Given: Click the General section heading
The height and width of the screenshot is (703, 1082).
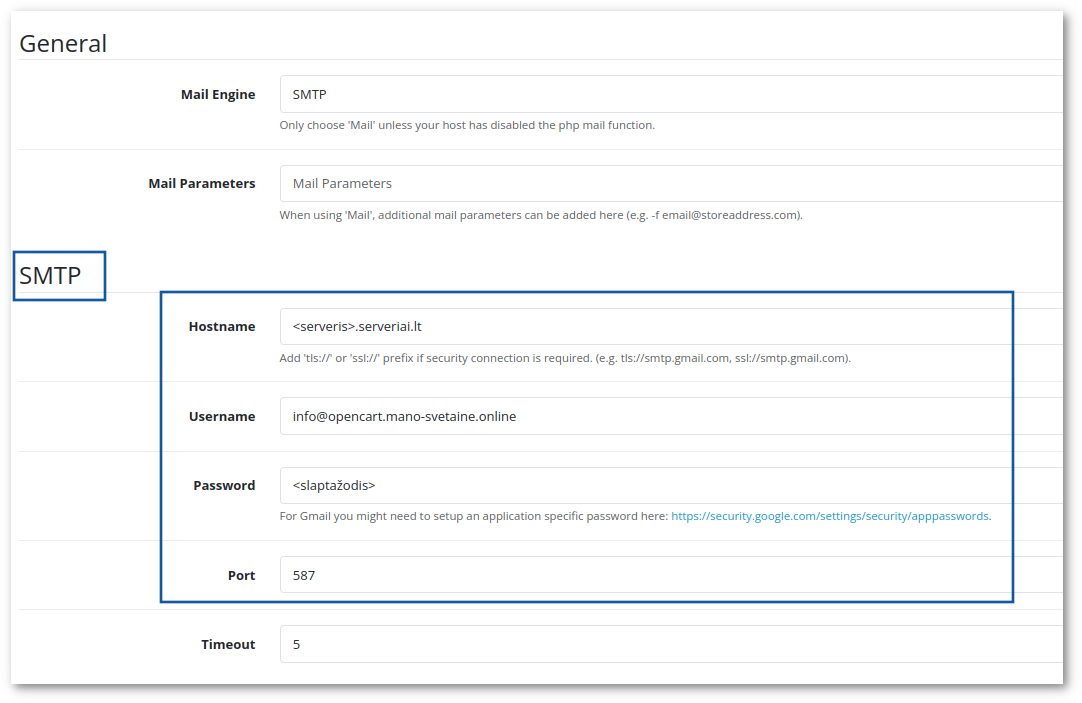Looking at the screenshot, I should (x=63, y=43).
